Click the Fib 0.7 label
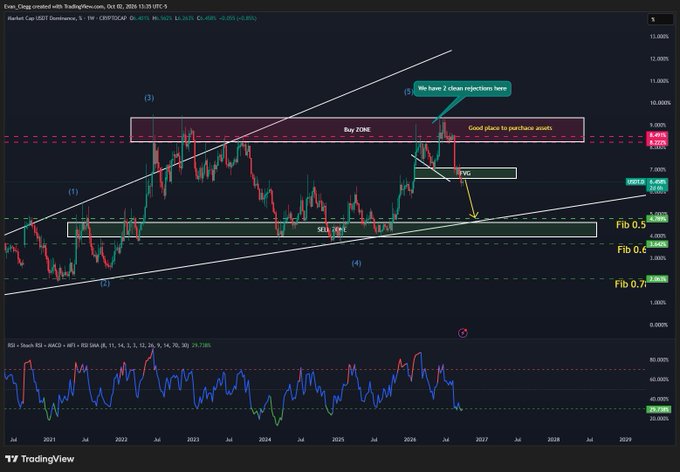This screenshot has width=680, height=472. (x=630, y=284)
